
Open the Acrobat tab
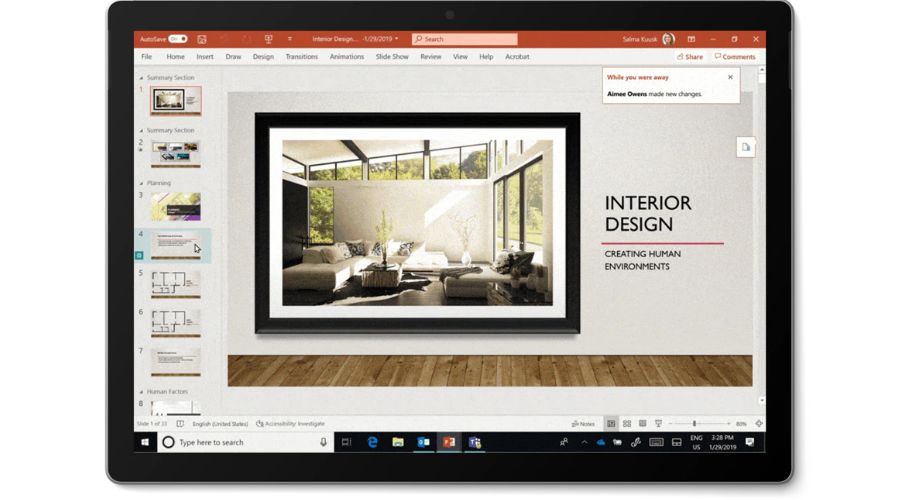(x=517, y=57)
